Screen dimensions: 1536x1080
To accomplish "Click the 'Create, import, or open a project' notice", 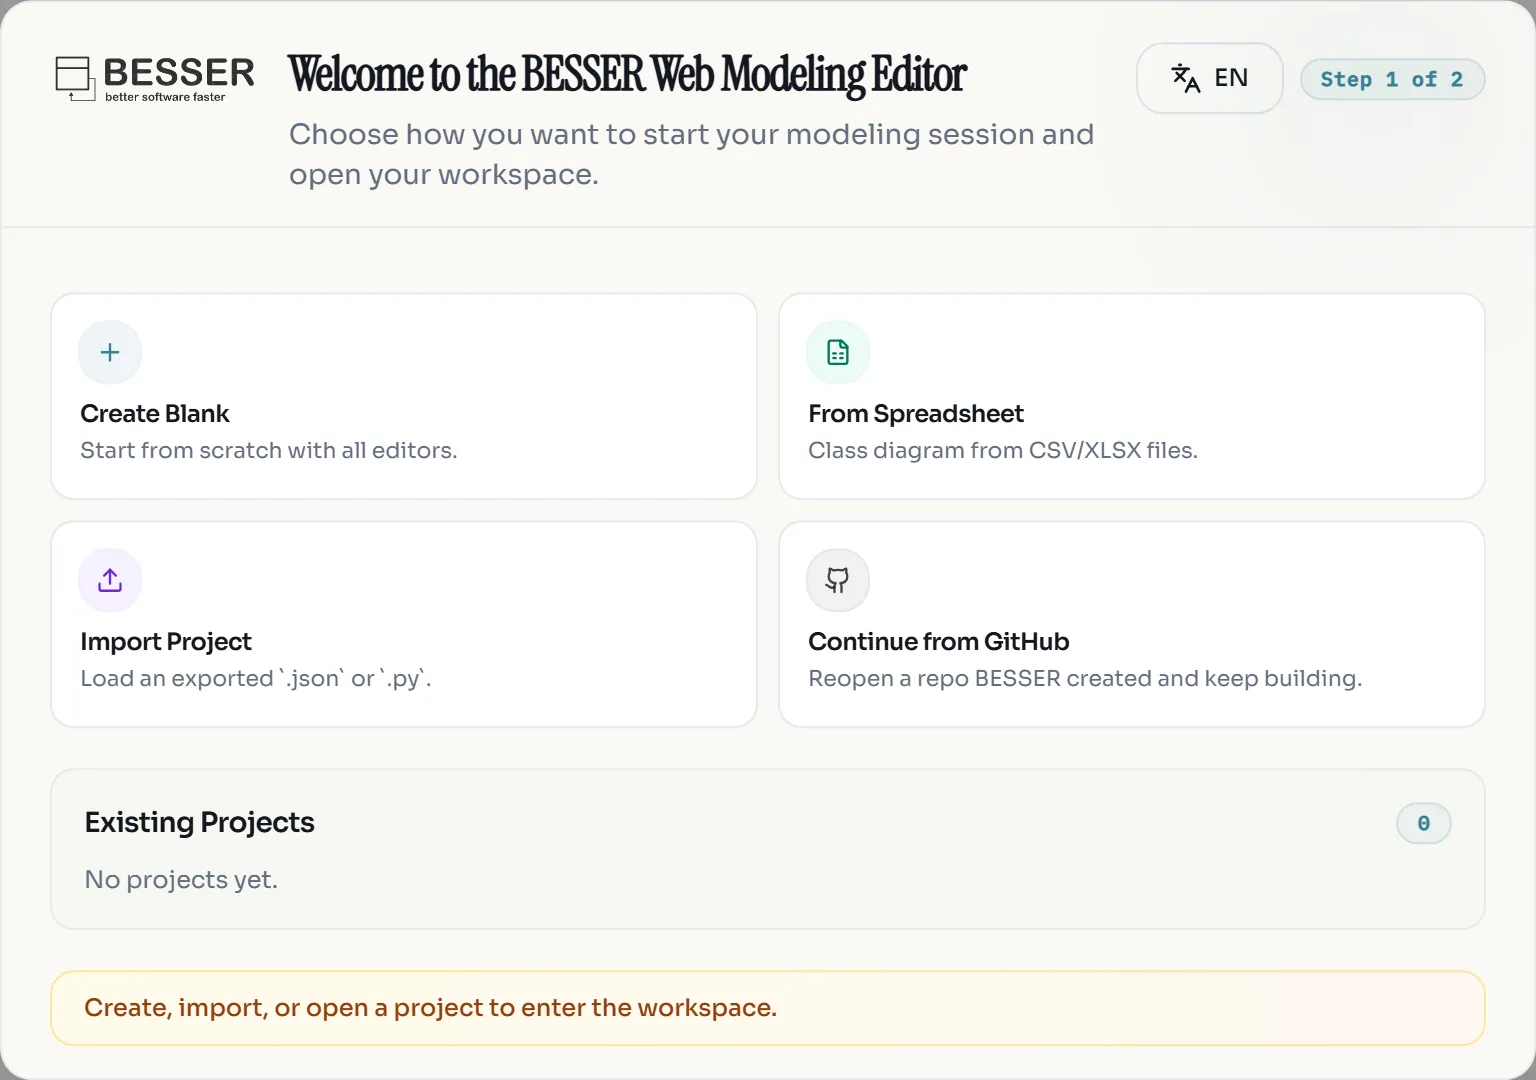I will click(768, 1008).
